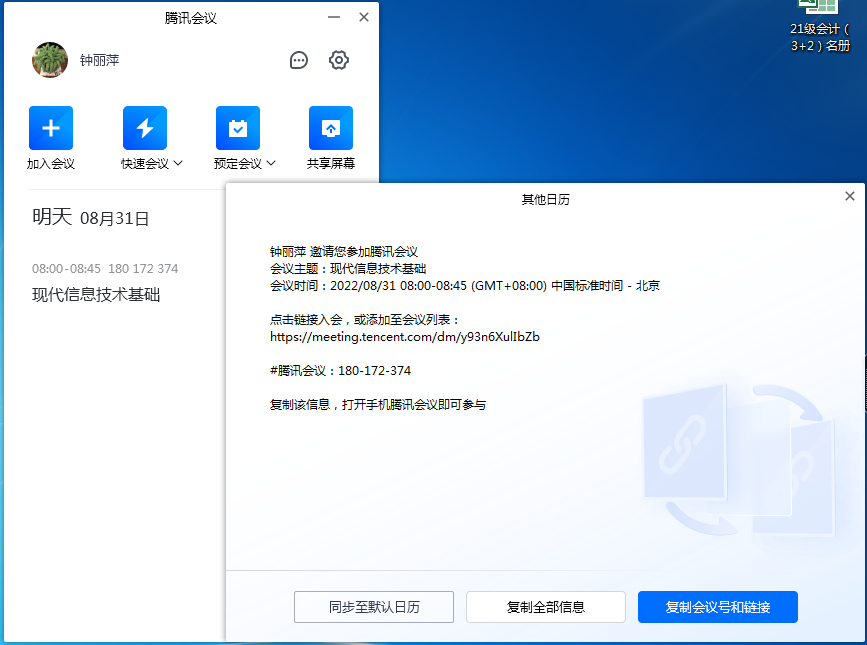Click the 同步至默认日历 button
The image size is (867, 645).
pos(374,607)
